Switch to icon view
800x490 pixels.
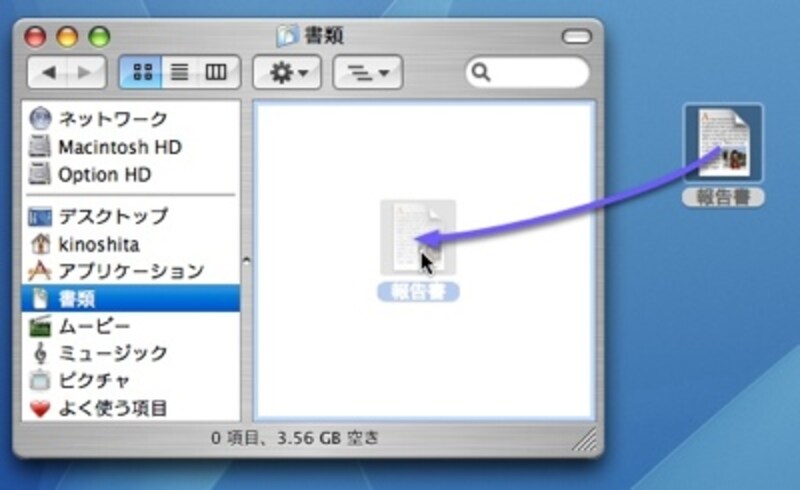[x=141, y=72]
